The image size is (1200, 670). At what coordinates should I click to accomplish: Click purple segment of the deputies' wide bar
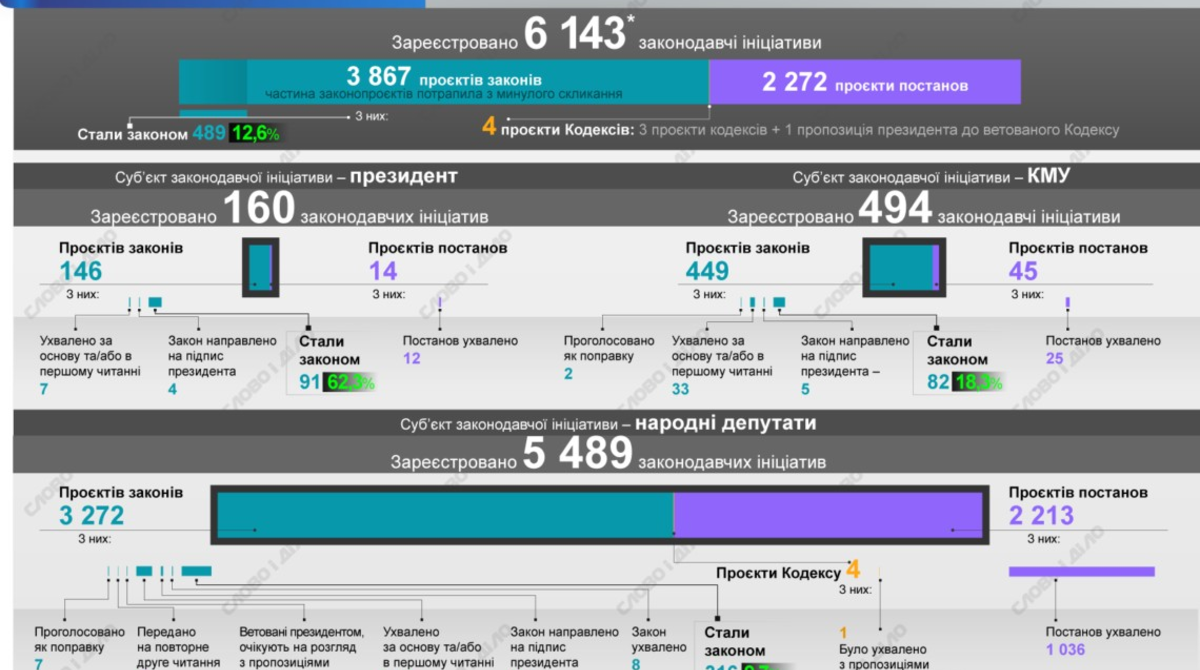click(827, 515)
